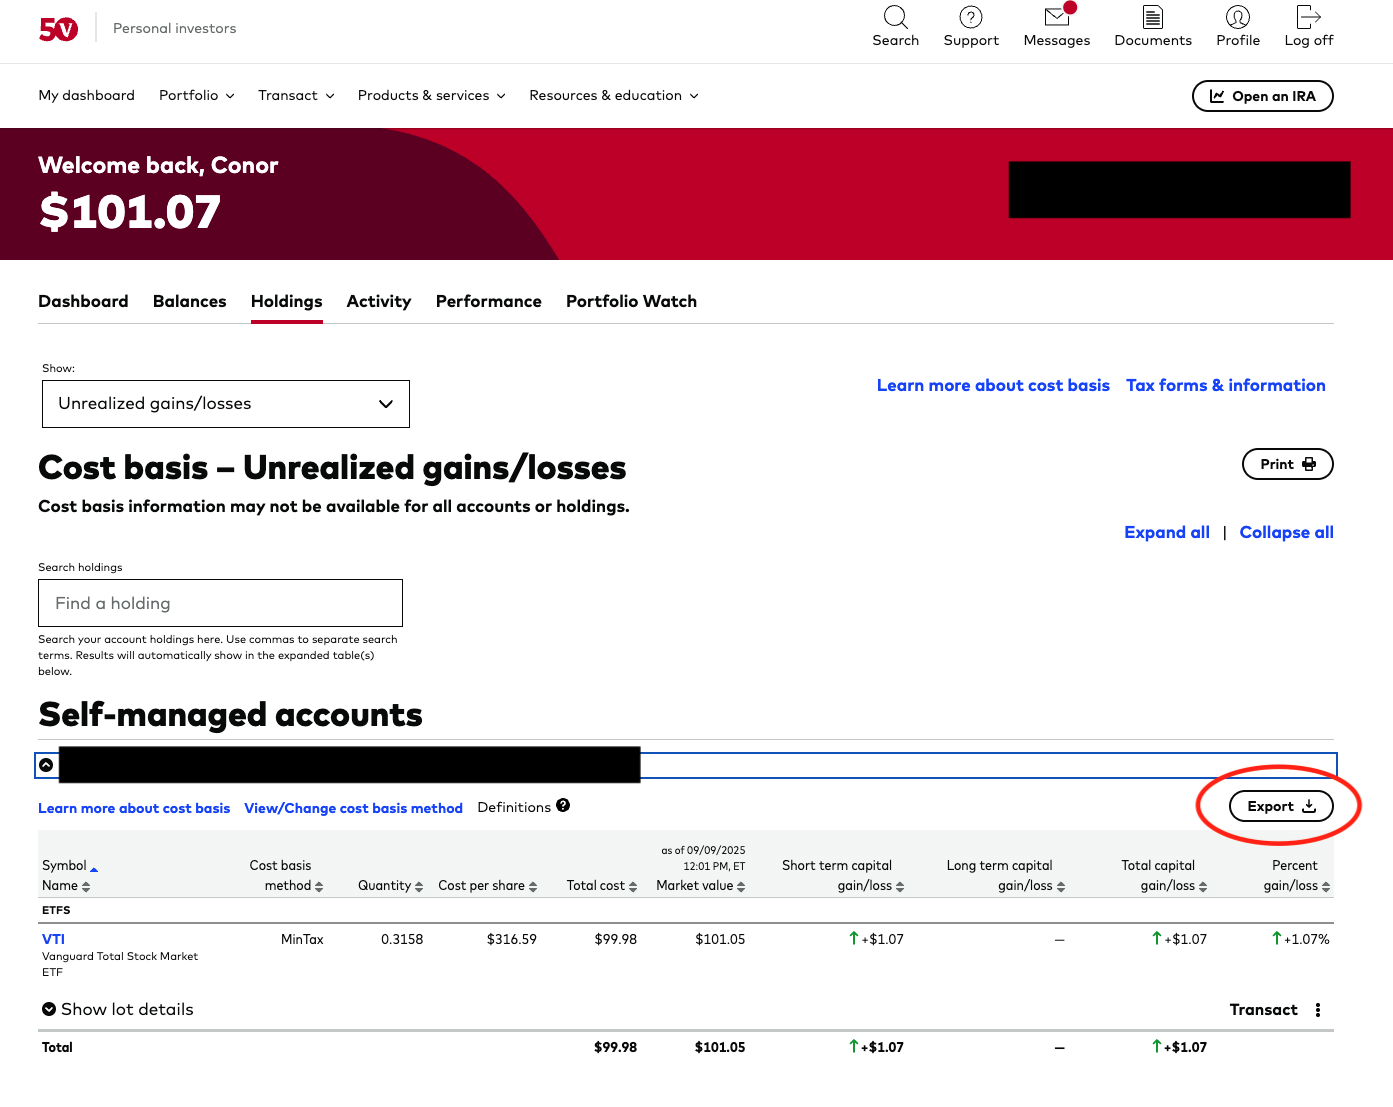Viewport: 1393px width, 1107px height.
Task: Open three-dot menu beside Transact
Action: tap(1318, 1010)
